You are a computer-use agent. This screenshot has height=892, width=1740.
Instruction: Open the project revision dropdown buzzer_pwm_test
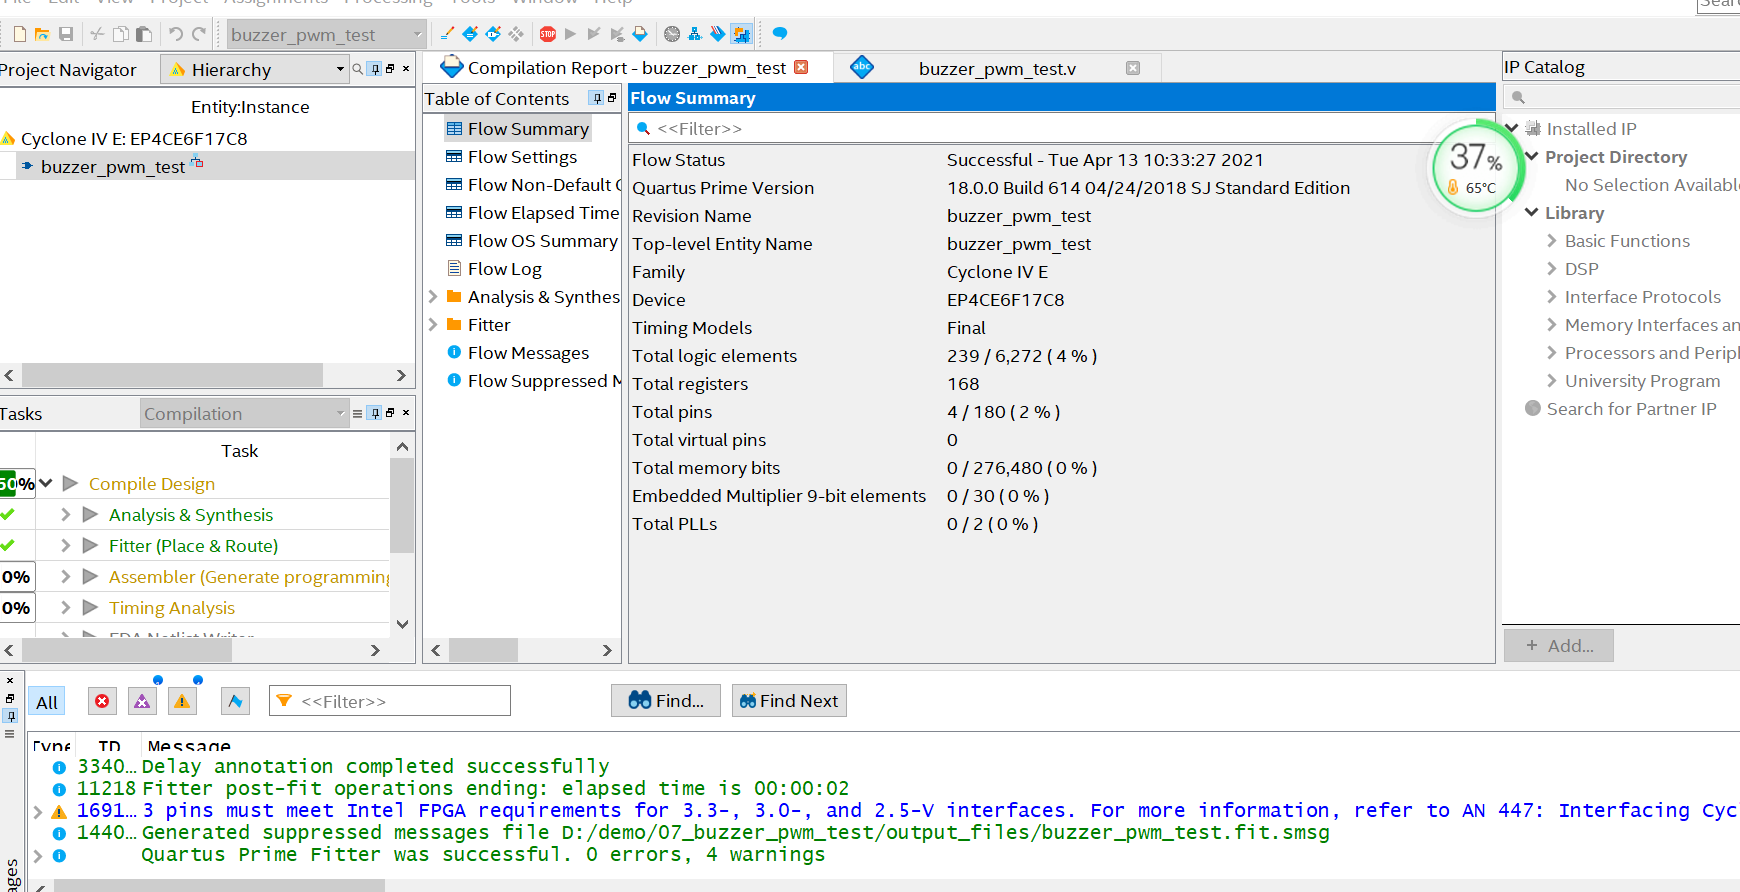click(x=327, y=35)
